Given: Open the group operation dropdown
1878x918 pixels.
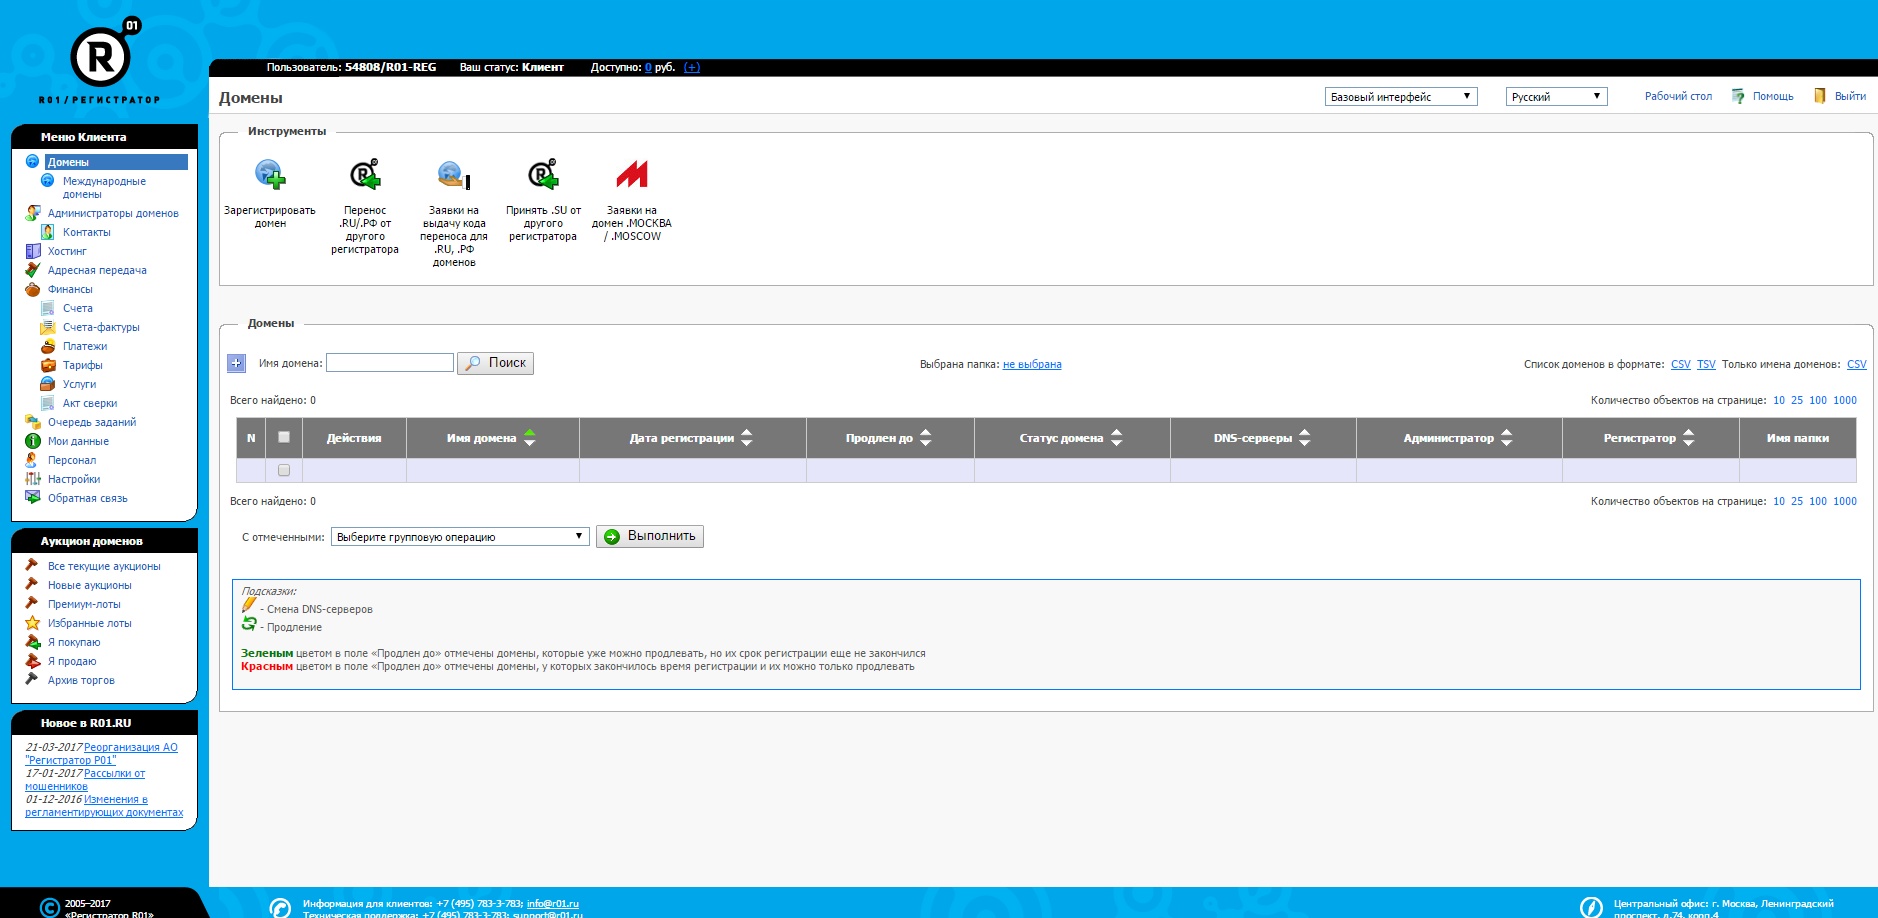Looking at the screenshot, I should [460, 537].
